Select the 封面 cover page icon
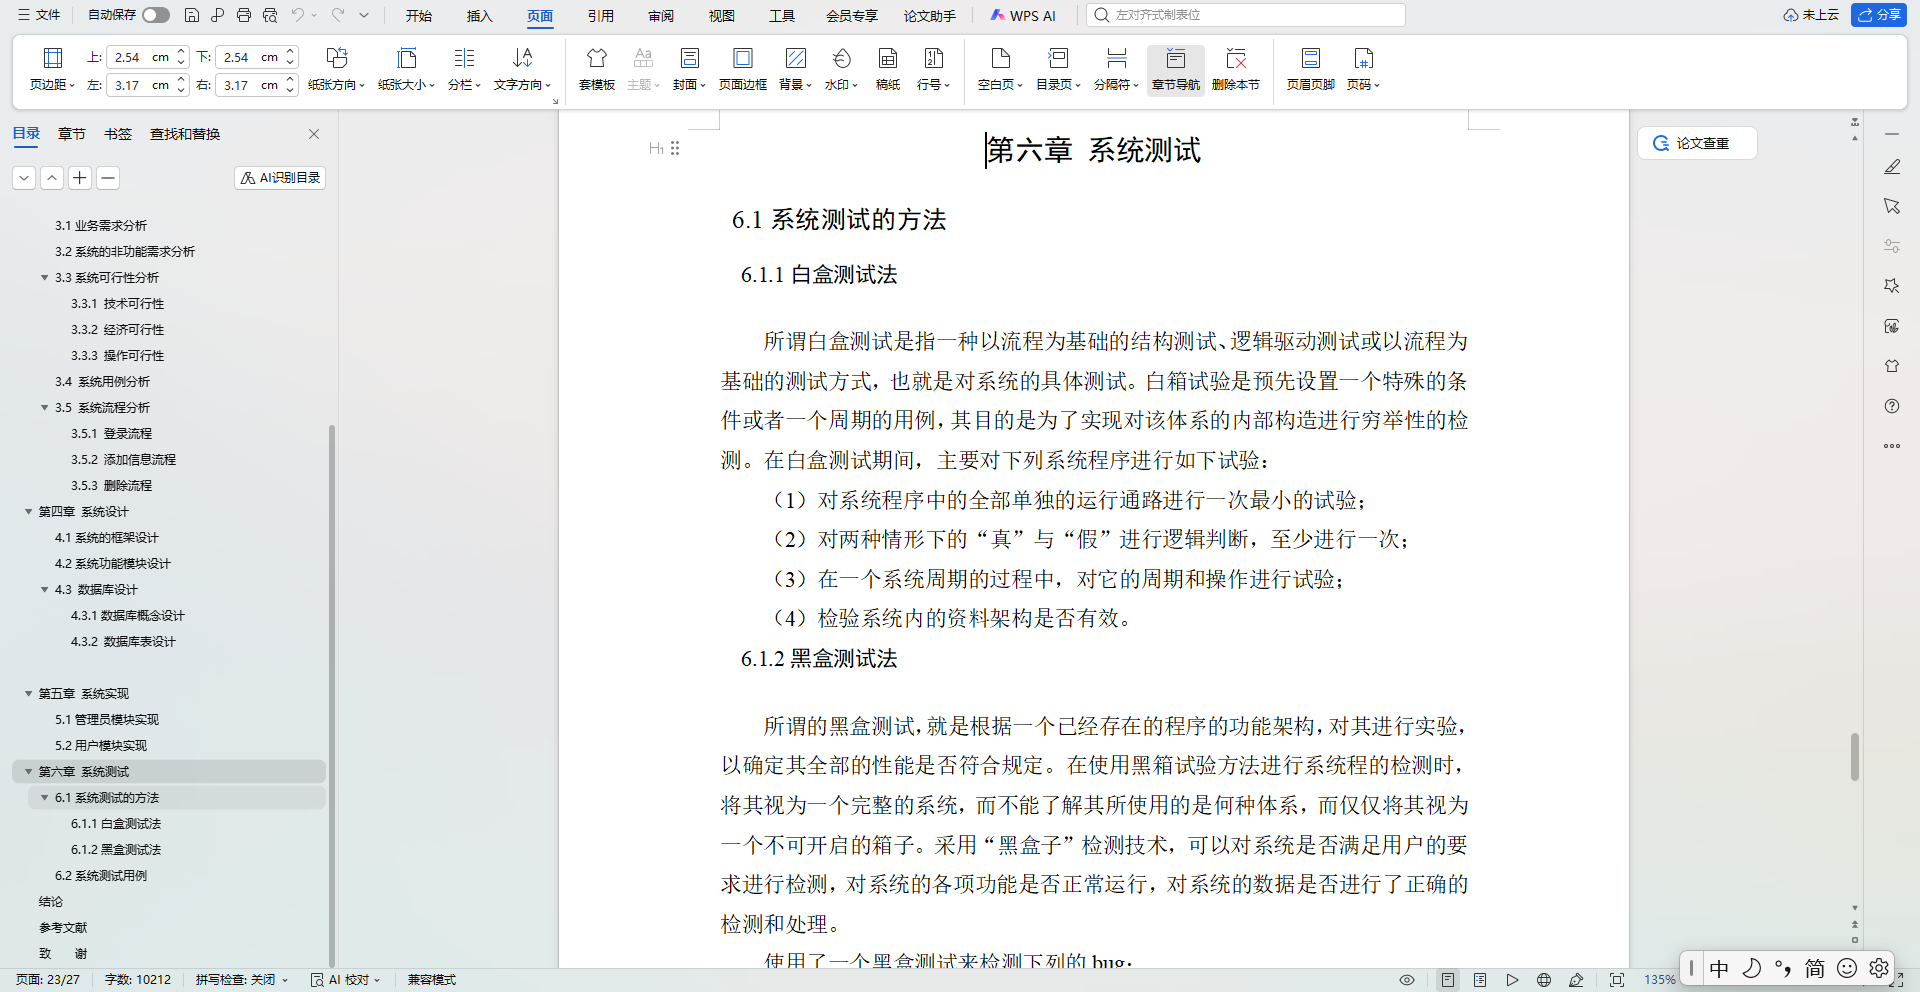 [689, 69]
